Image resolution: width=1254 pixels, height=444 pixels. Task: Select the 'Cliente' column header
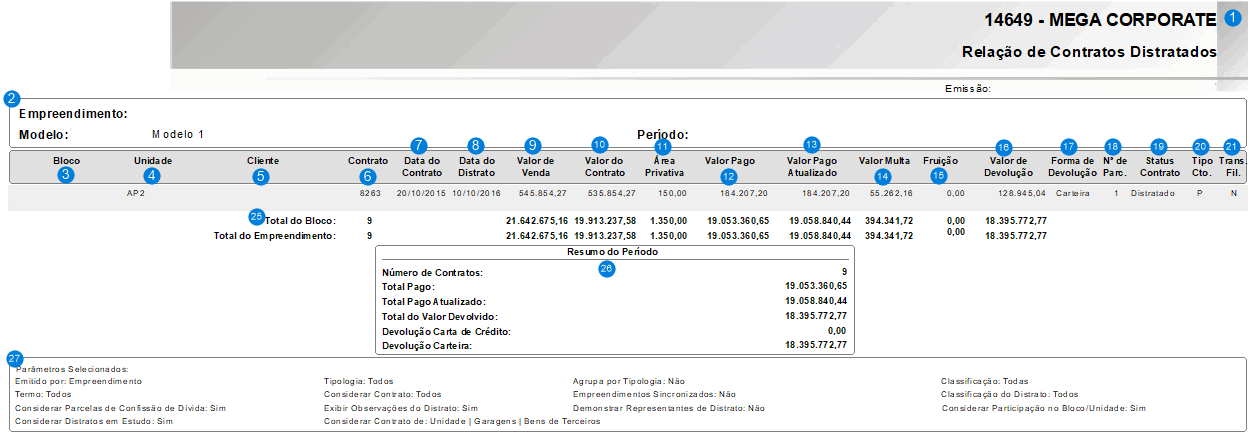[x=263, y=161]
